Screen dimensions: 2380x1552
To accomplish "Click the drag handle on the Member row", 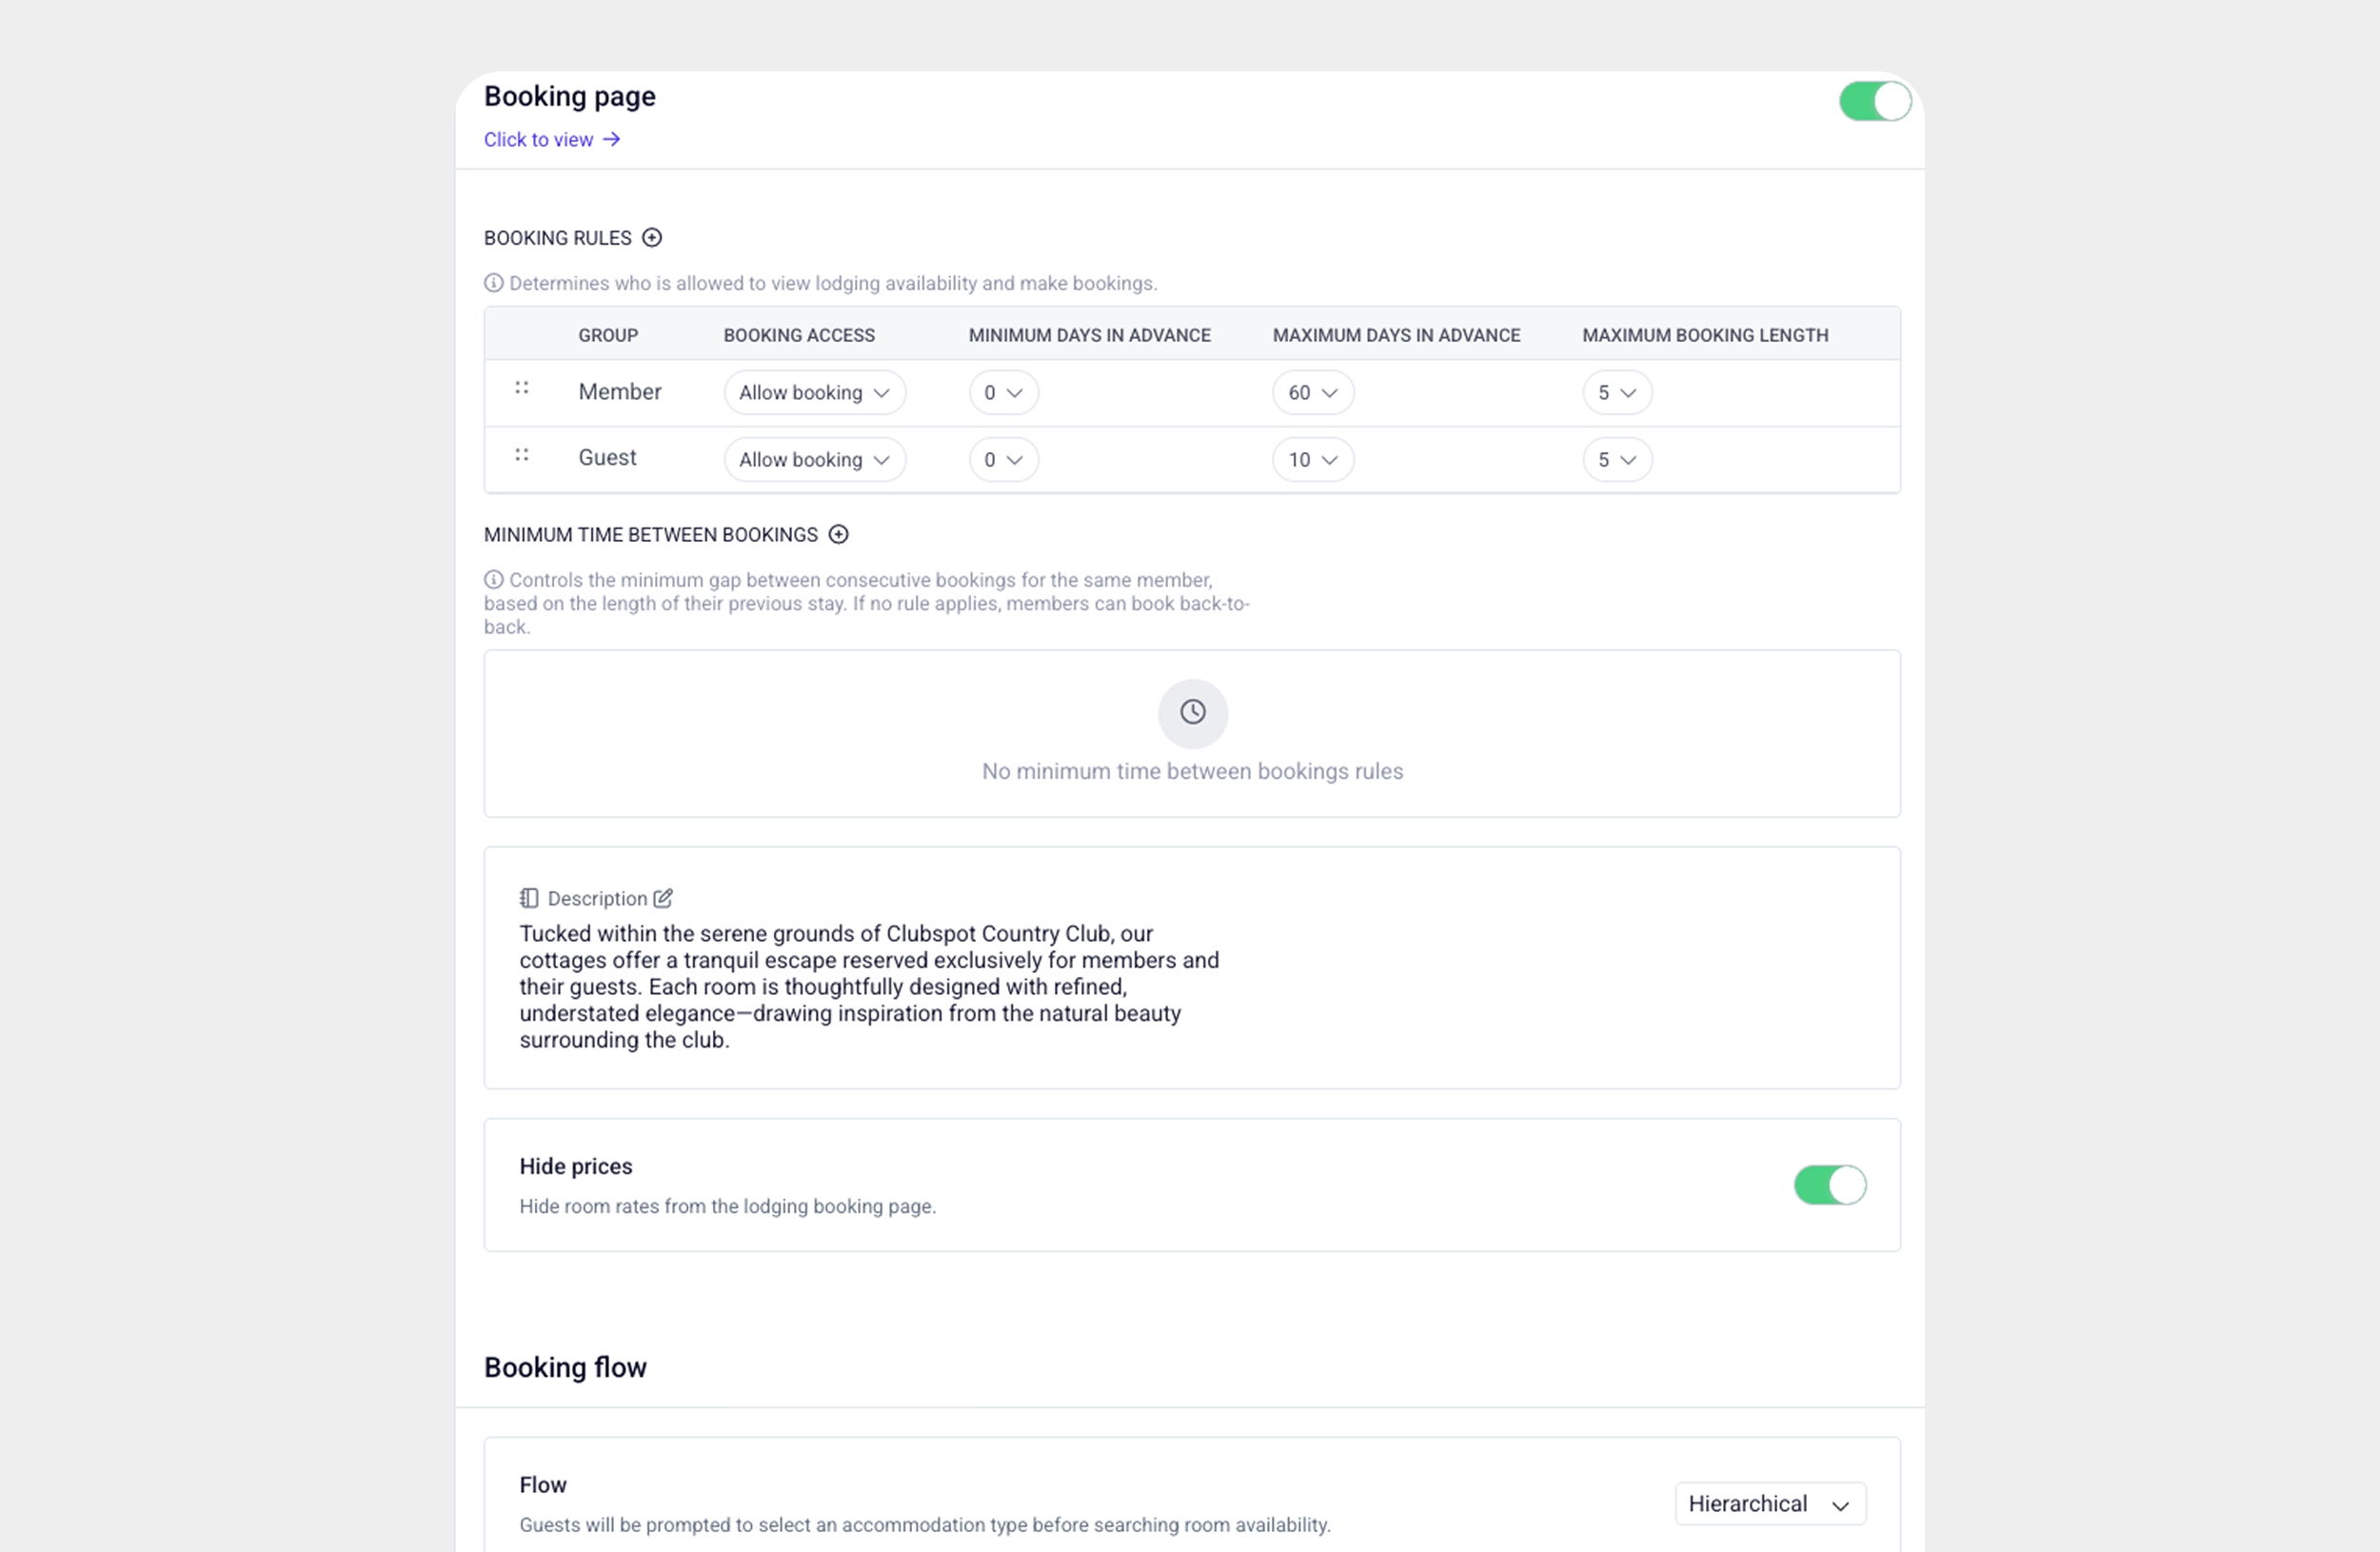I will (521, 391).
